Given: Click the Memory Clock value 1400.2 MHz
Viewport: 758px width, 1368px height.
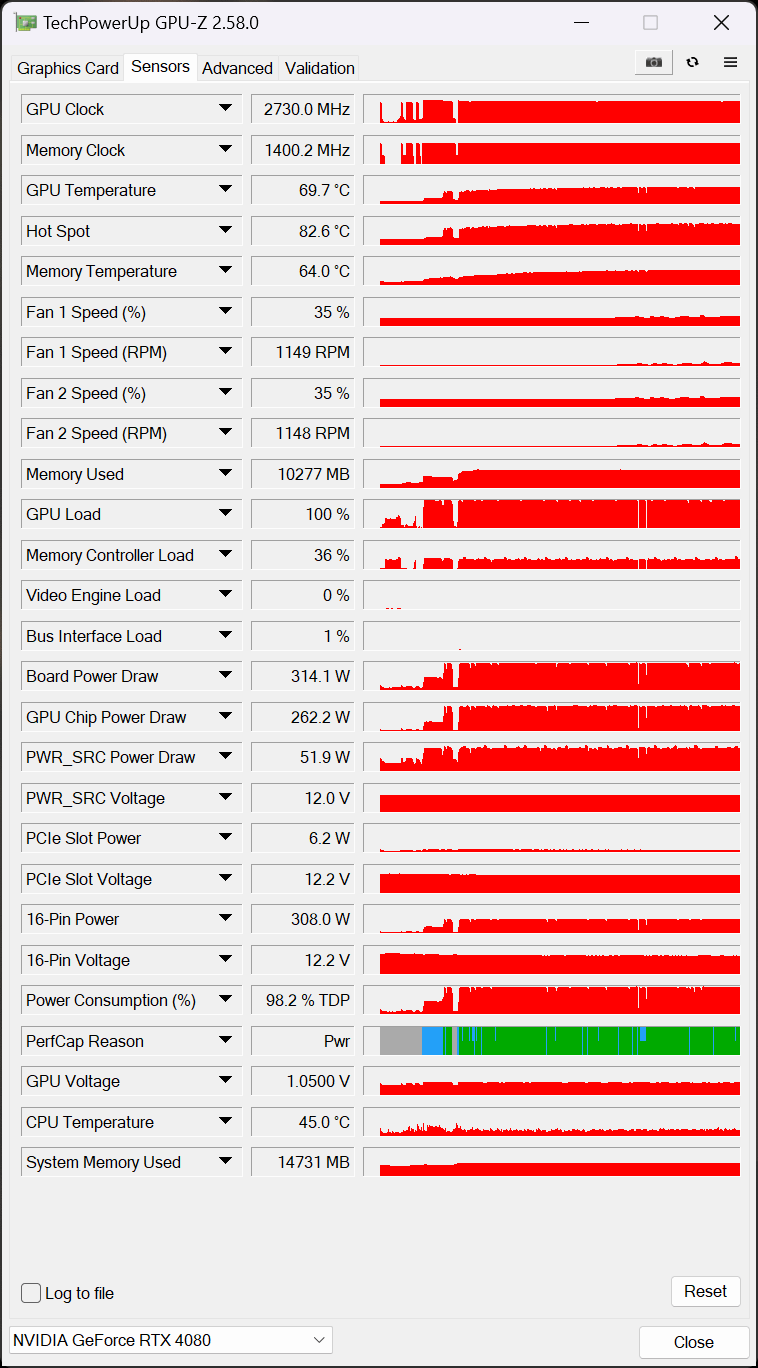Looking at the screenshot, I should pyautogui.click(x=303, y=150).
